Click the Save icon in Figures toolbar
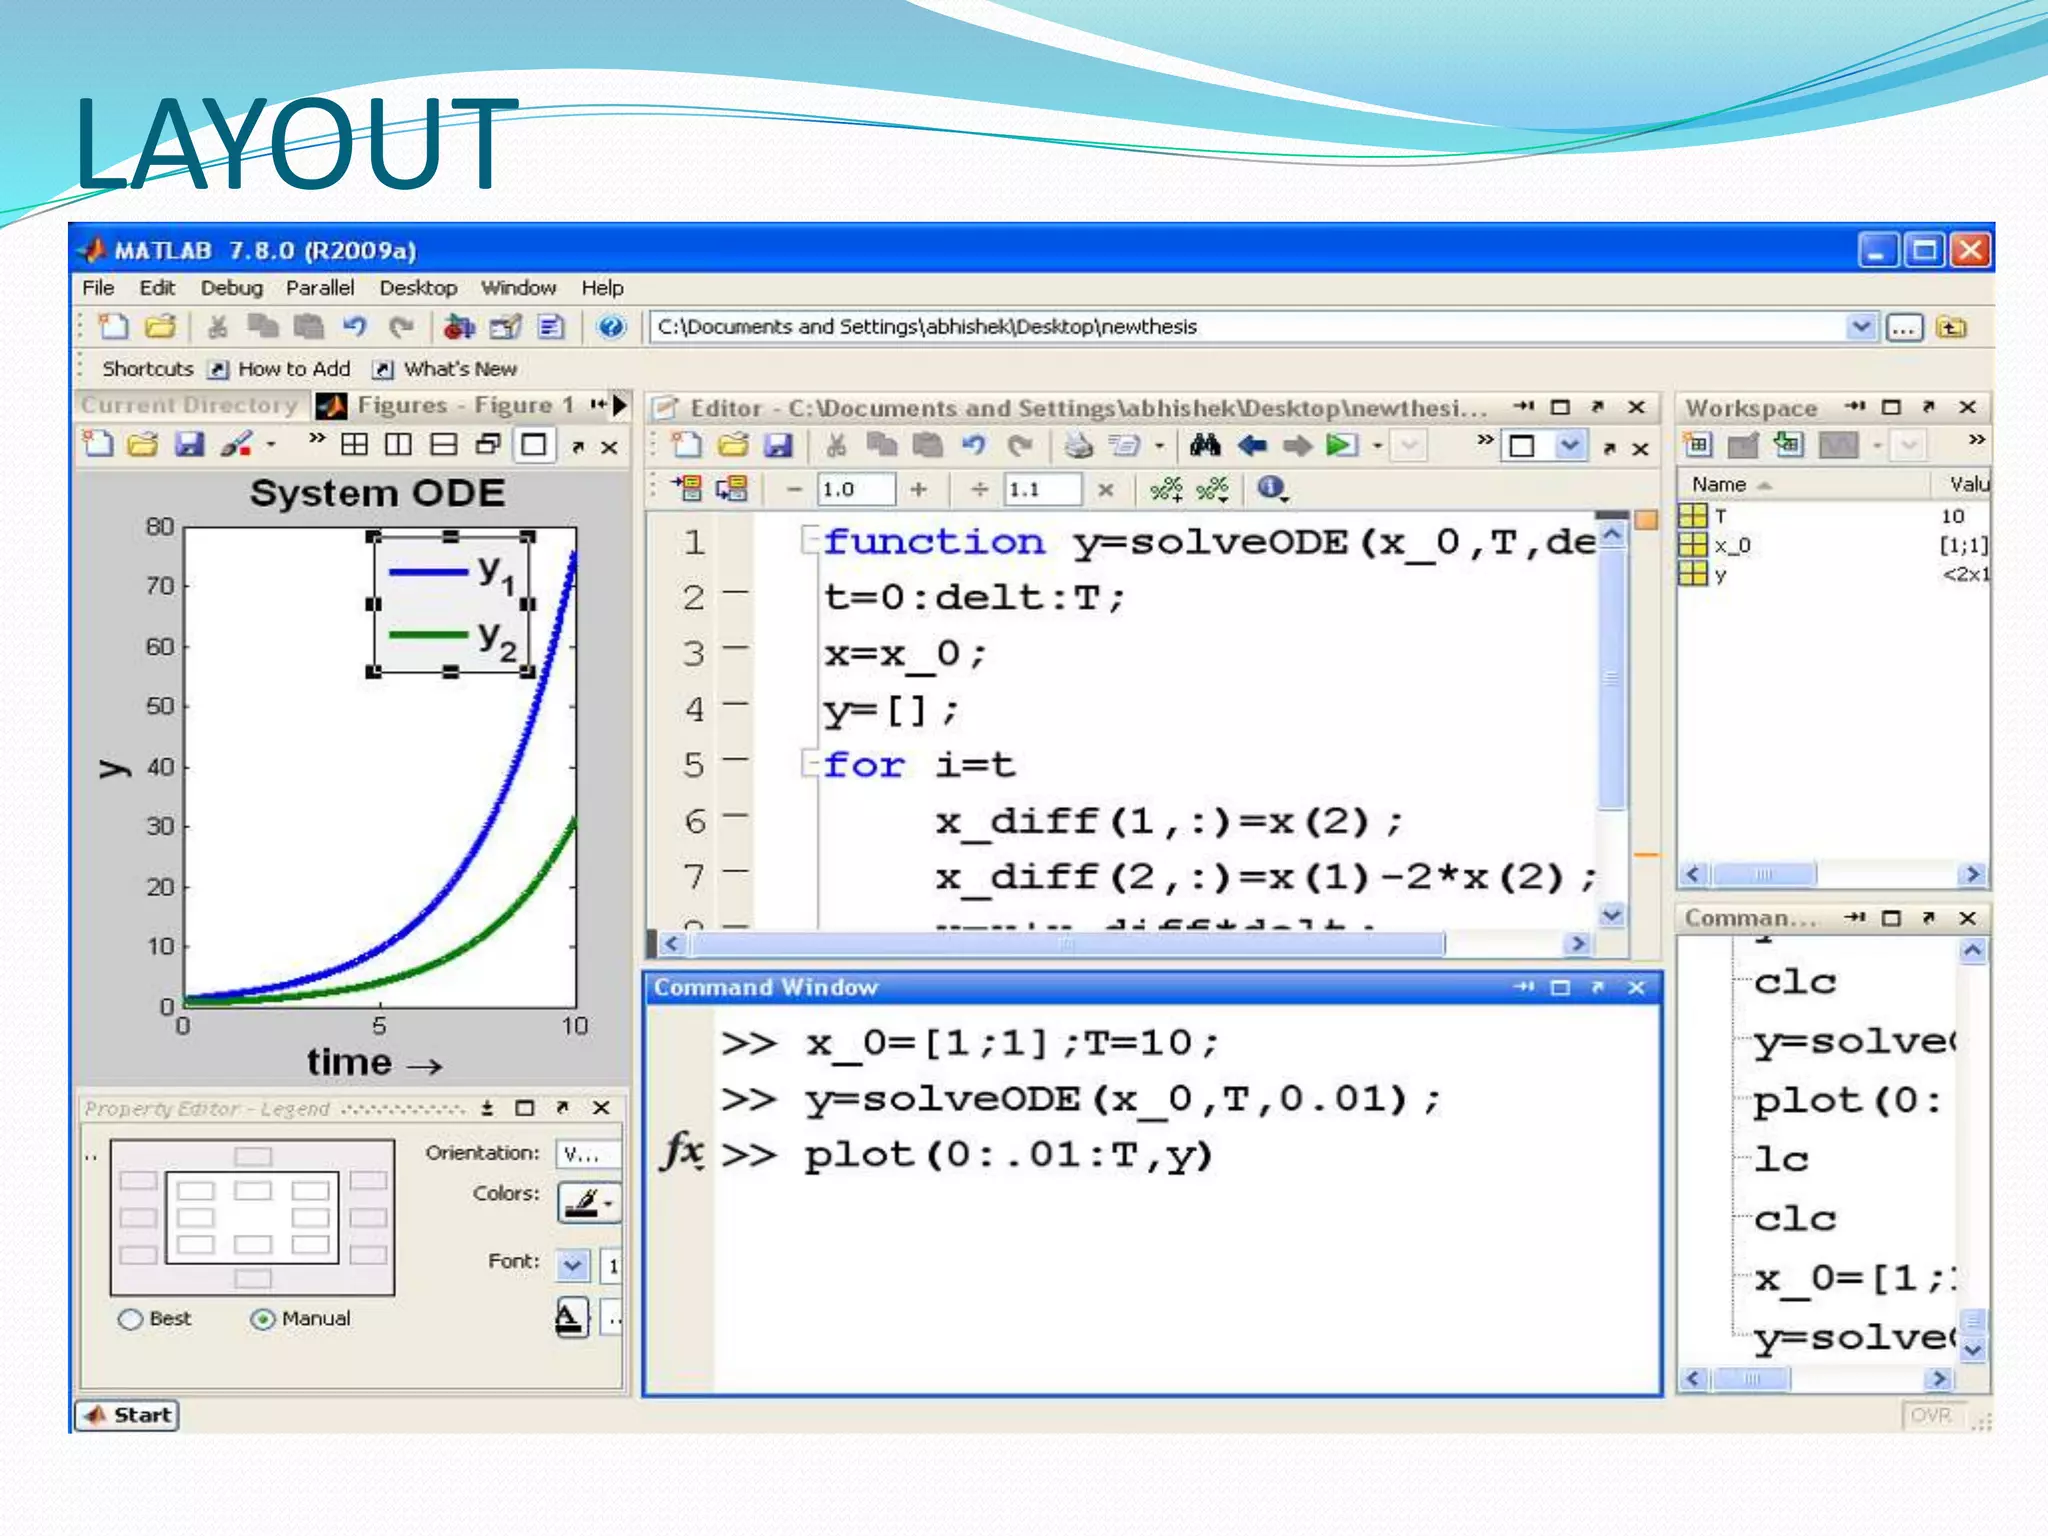Screen dimensions: 2048x1536 [x=189, y=445]
